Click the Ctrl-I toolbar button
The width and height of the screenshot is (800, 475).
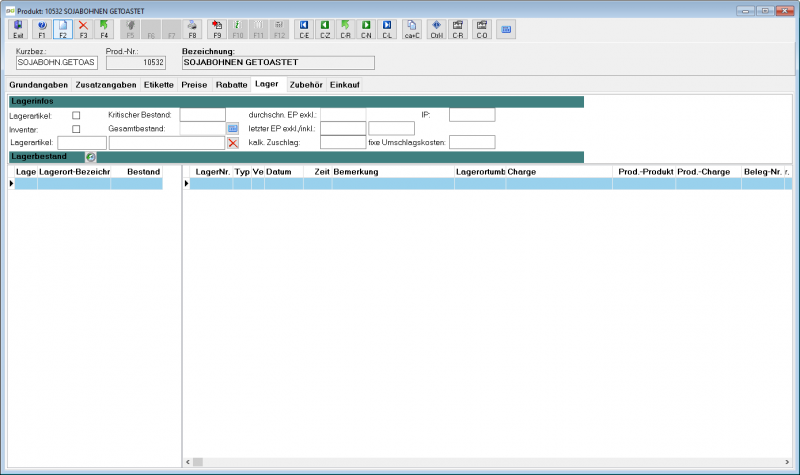(x=437, y=29)
